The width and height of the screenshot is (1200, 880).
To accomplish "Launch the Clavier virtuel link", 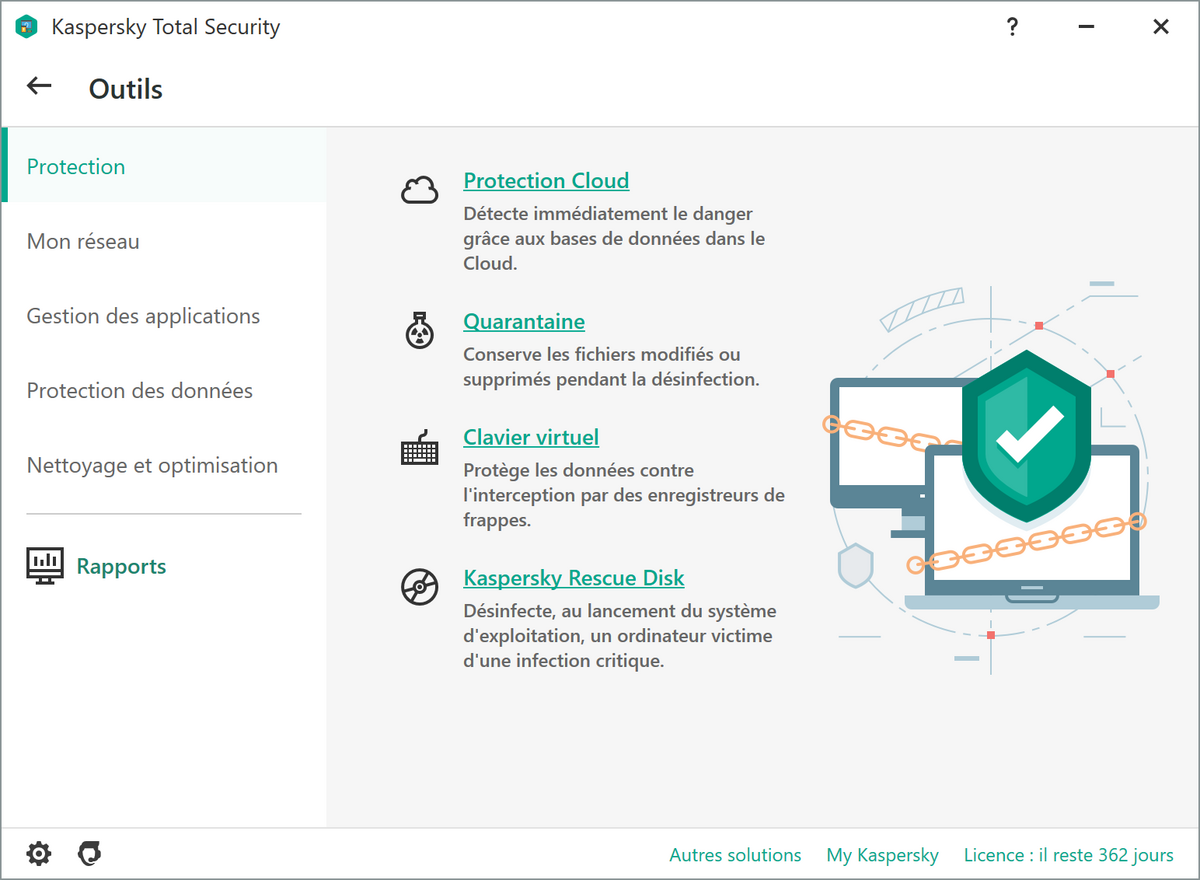I will click(531, 437).
